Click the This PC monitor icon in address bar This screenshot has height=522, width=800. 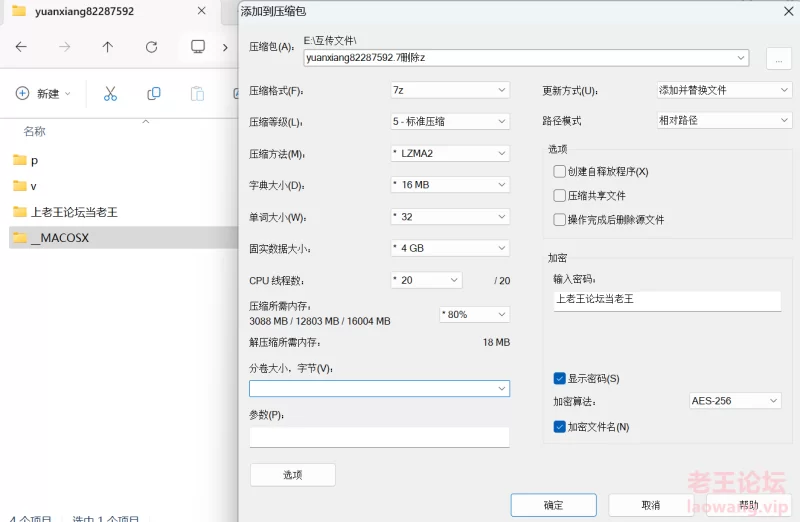(x=198, y=47)
